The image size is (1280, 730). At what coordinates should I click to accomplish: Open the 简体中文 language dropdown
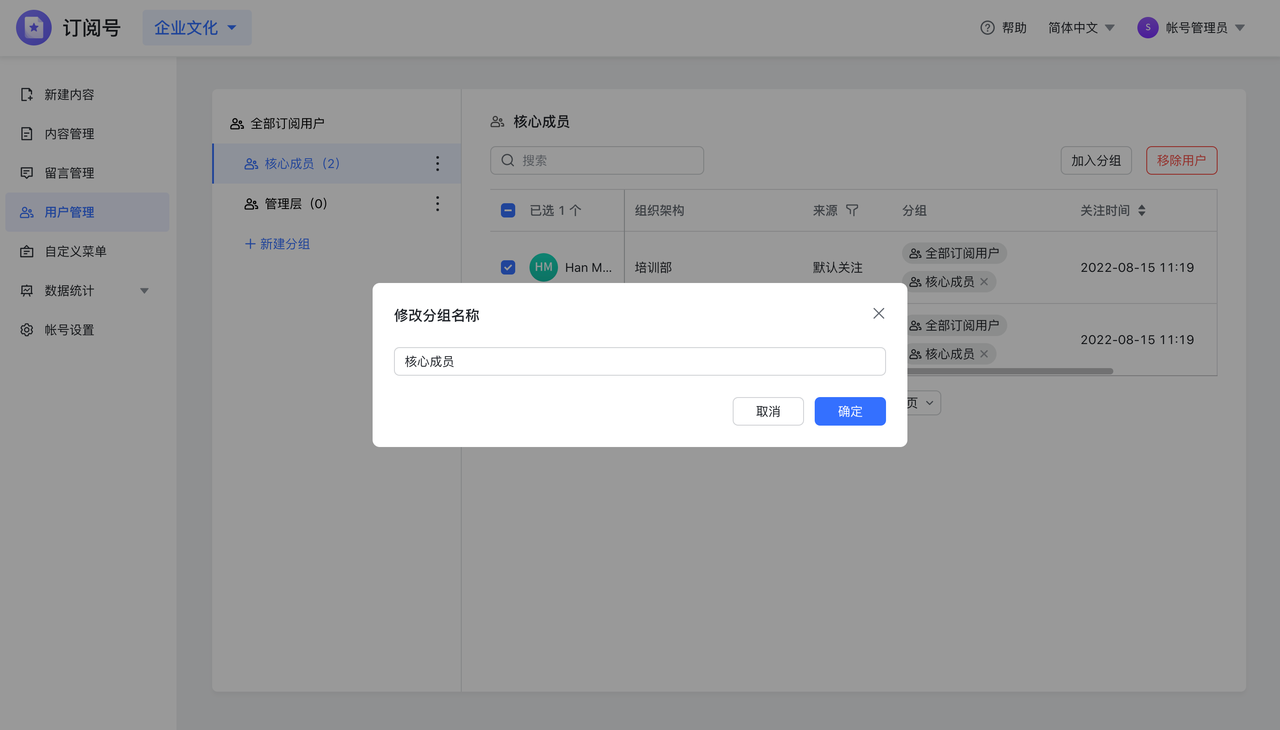[x=1081, y=28]
